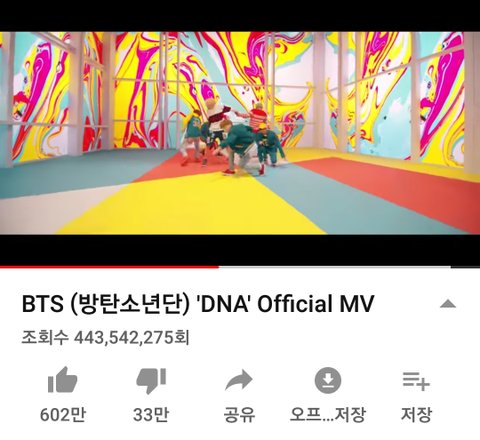The image size is (480, 440).
Task: Open the share arrow icon
Action: coord(239,380)
